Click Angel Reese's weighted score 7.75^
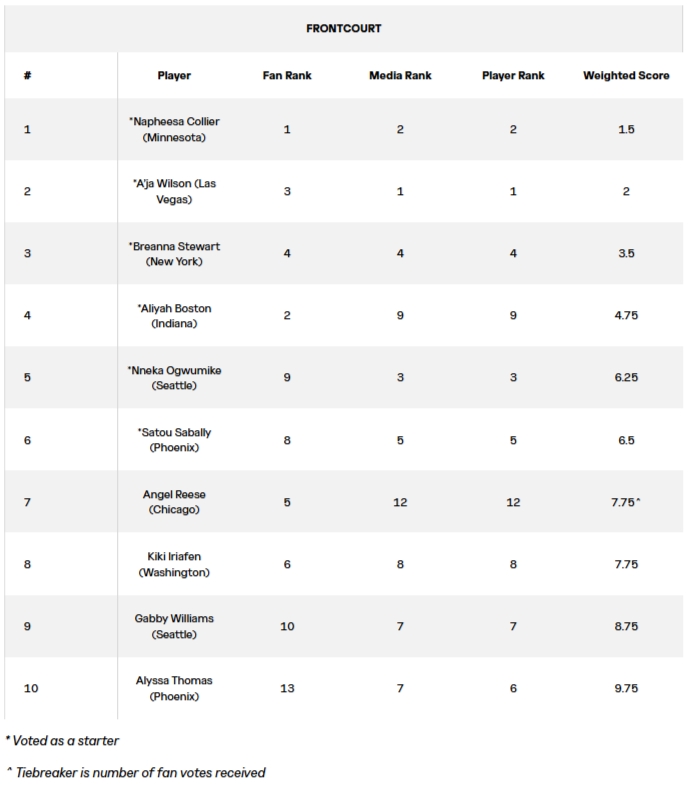 pyautogui.click(x=626, y=502)
